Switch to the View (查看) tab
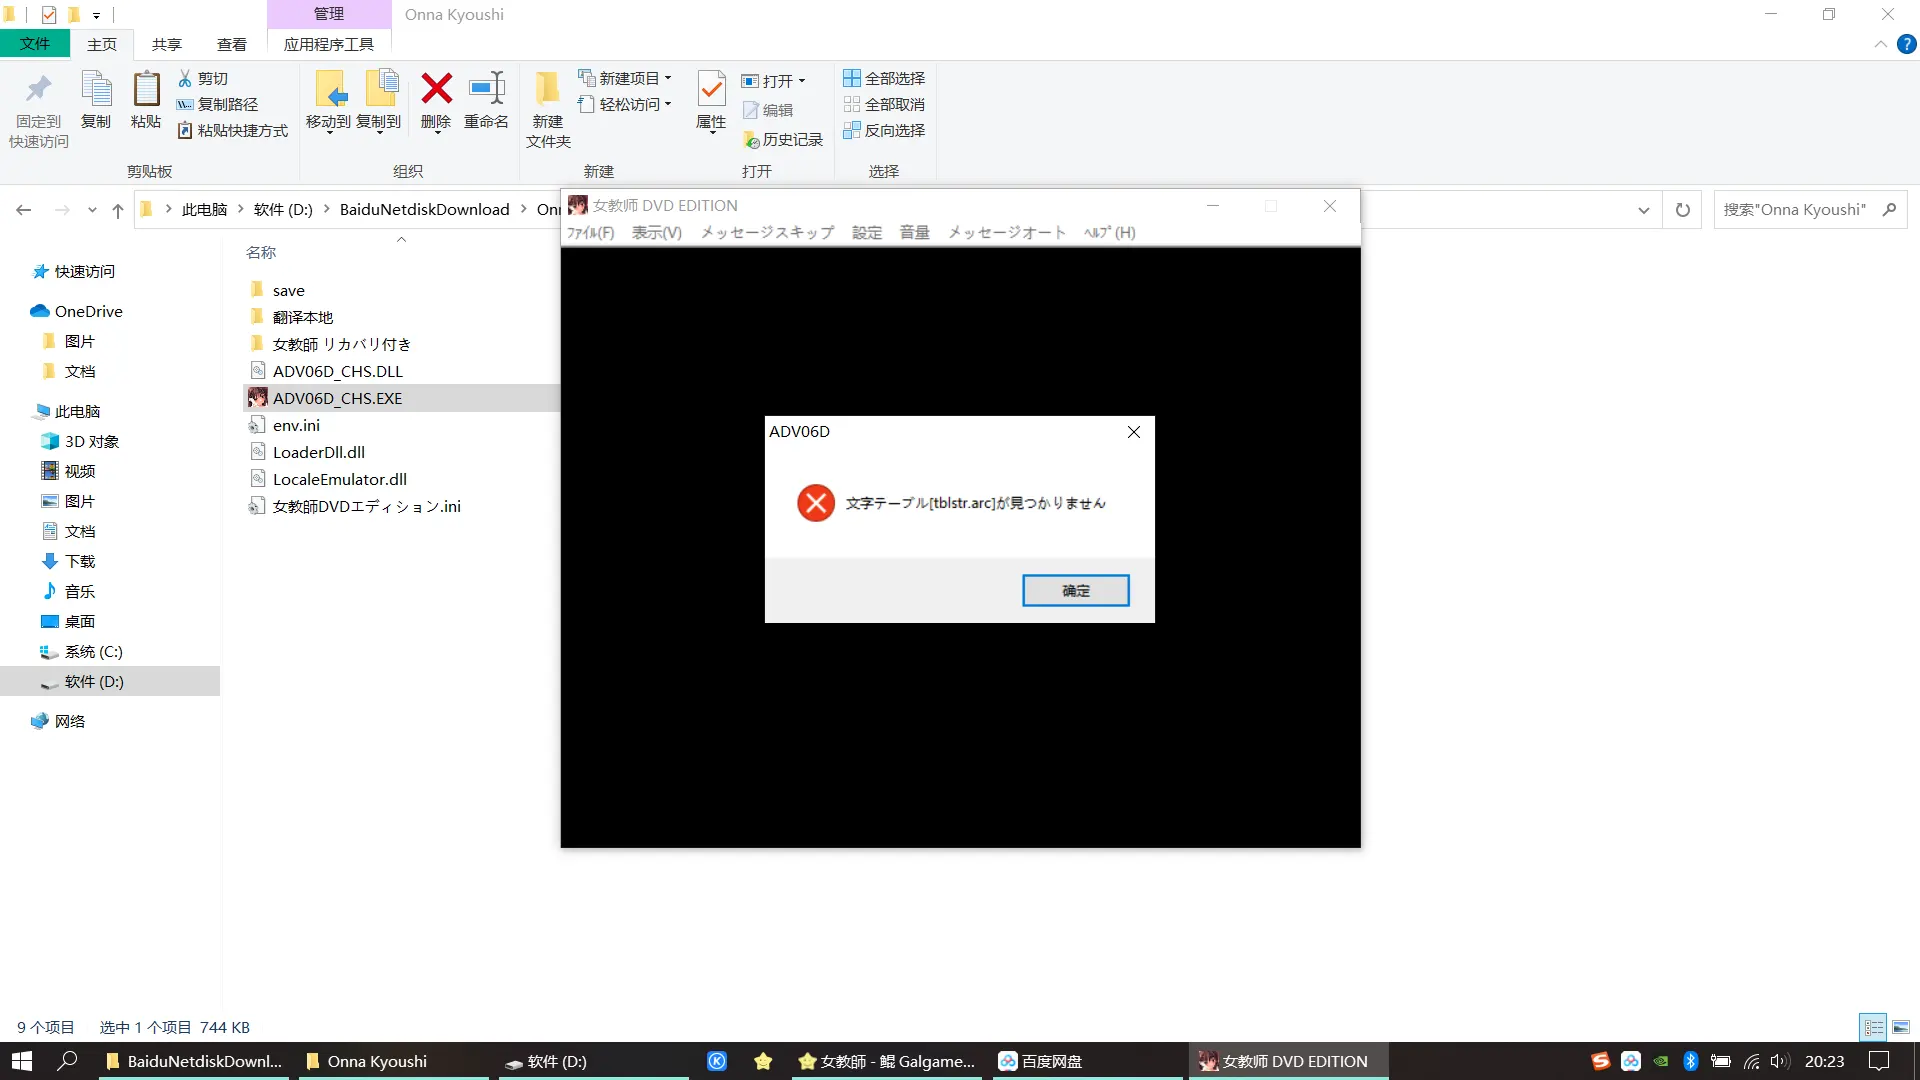The width and height of the screenshot is (1920, 1080). [x=232, y=44]
